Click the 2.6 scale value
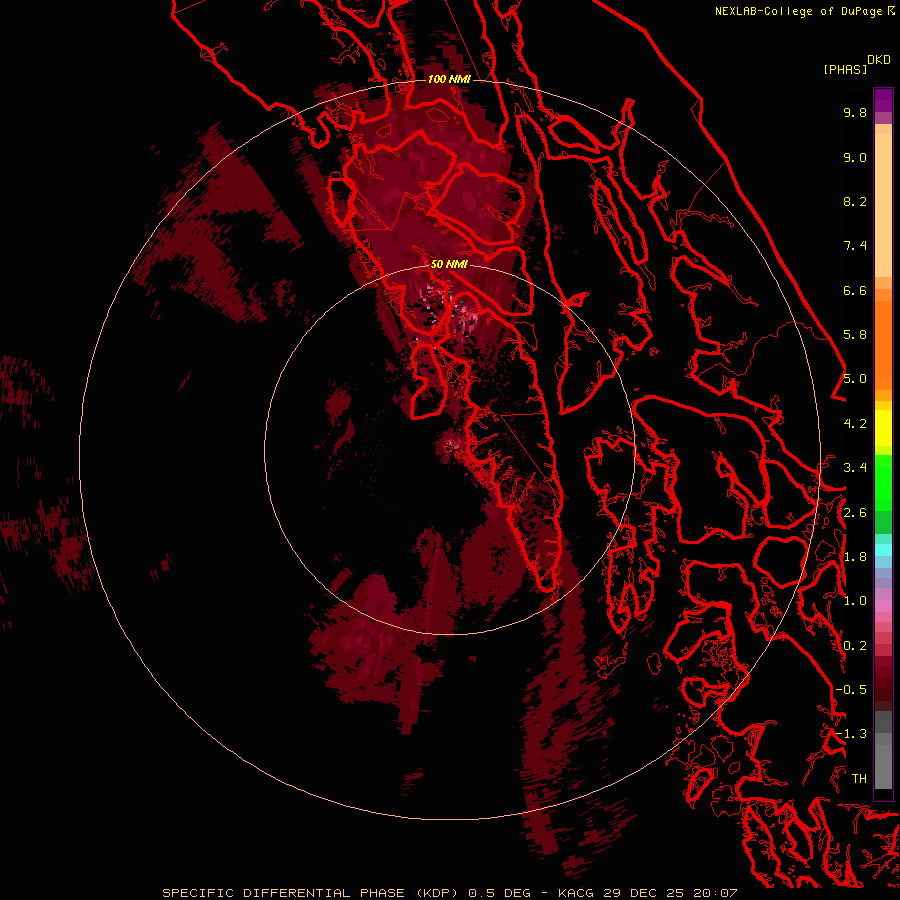 click(855, 513)
